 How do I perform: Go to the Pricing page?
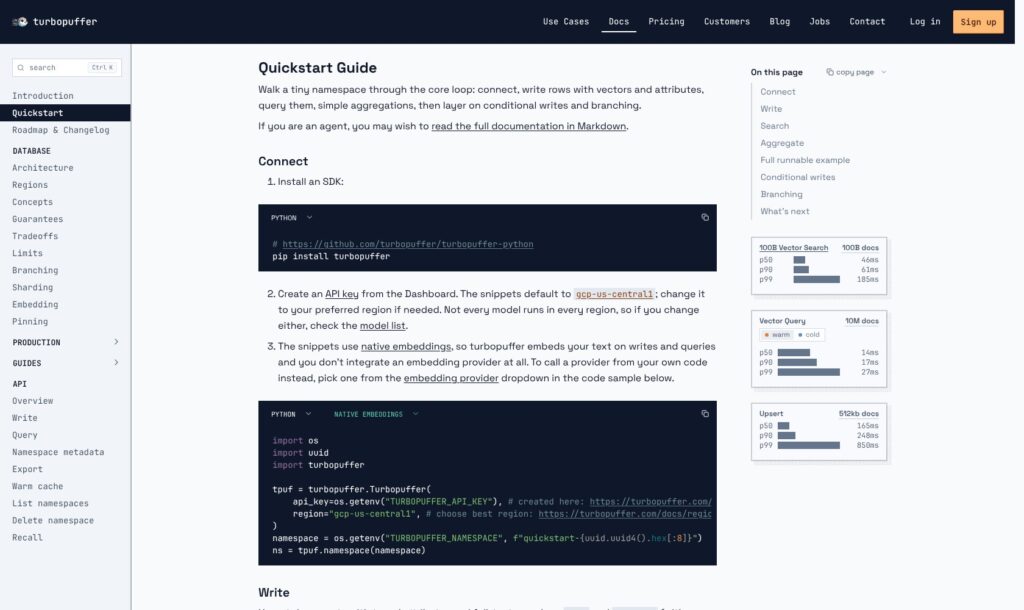coord(666,22)
